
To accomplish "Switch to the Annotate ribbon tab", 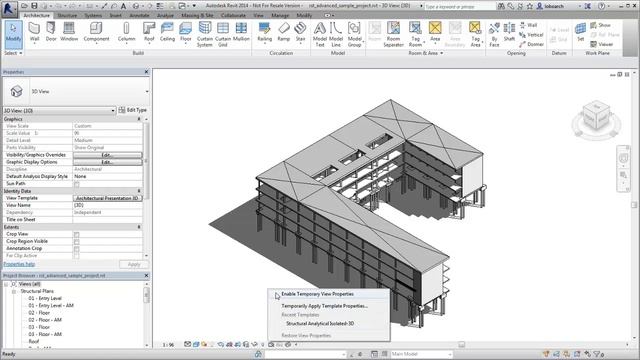I will 139,15.
